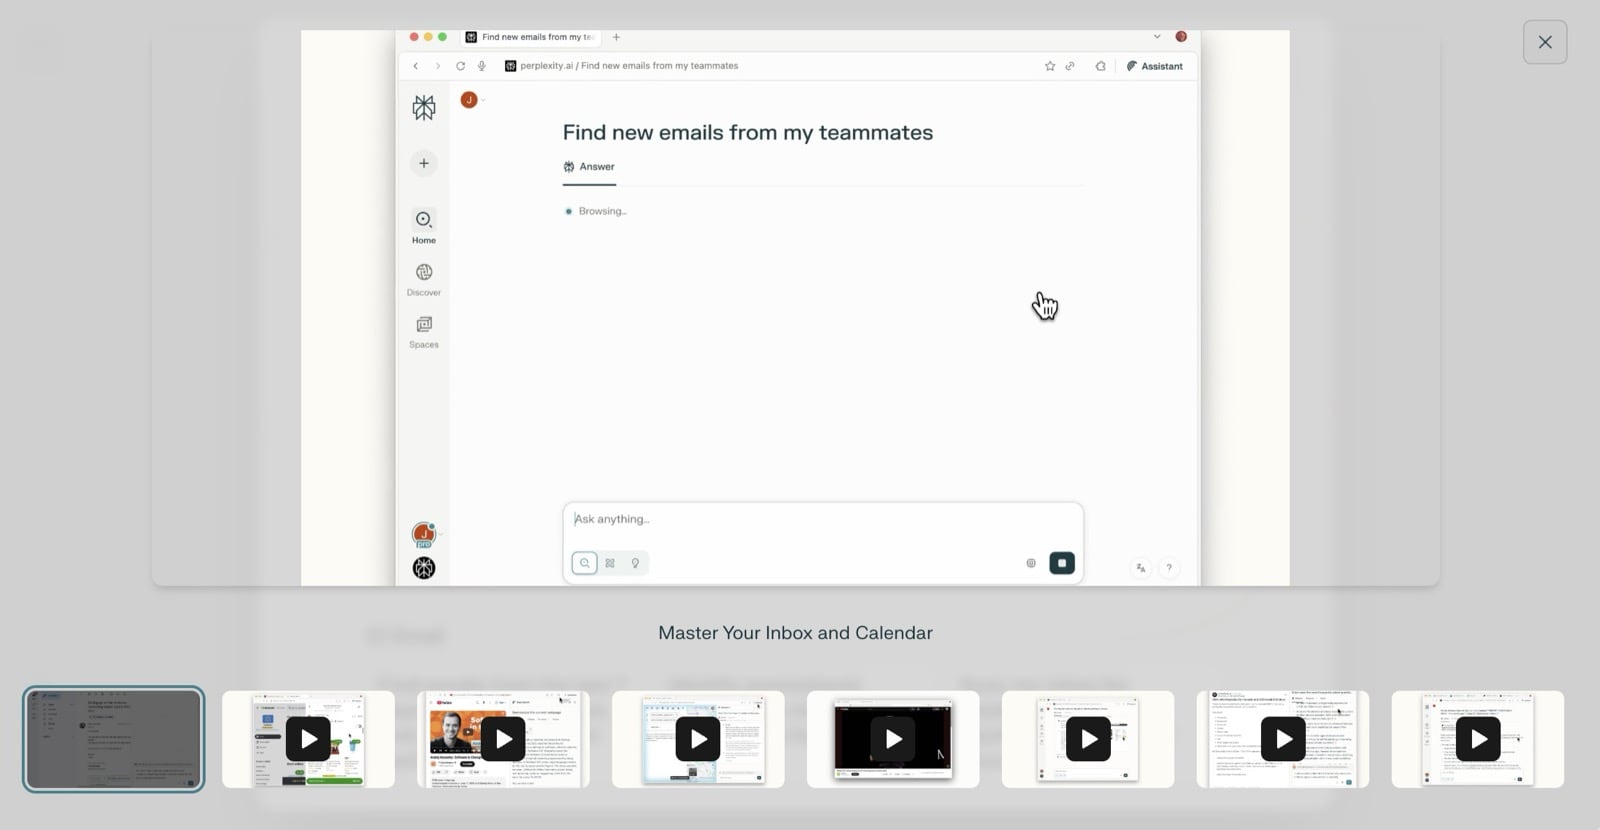Click the help question mark icon
This screenshot has height=830, width=1600.
(x=1168, y=568)
